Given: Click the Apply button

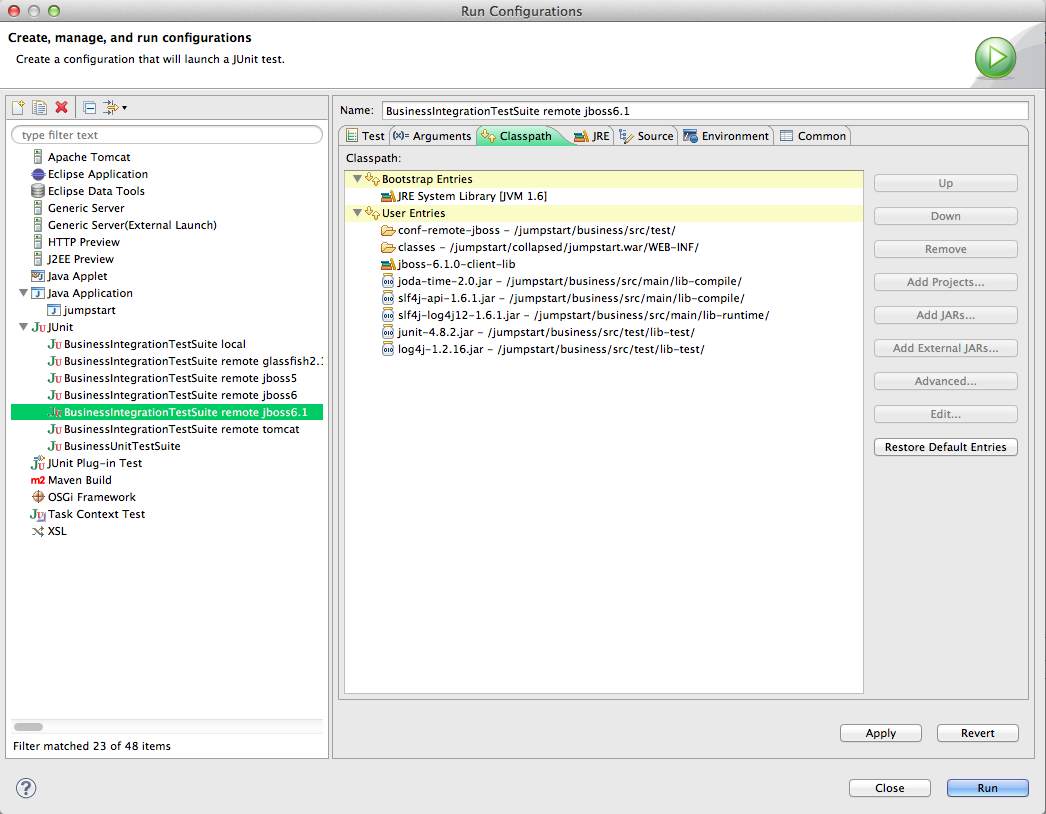Looking at the screenshot, I should [x=881, y=733].
